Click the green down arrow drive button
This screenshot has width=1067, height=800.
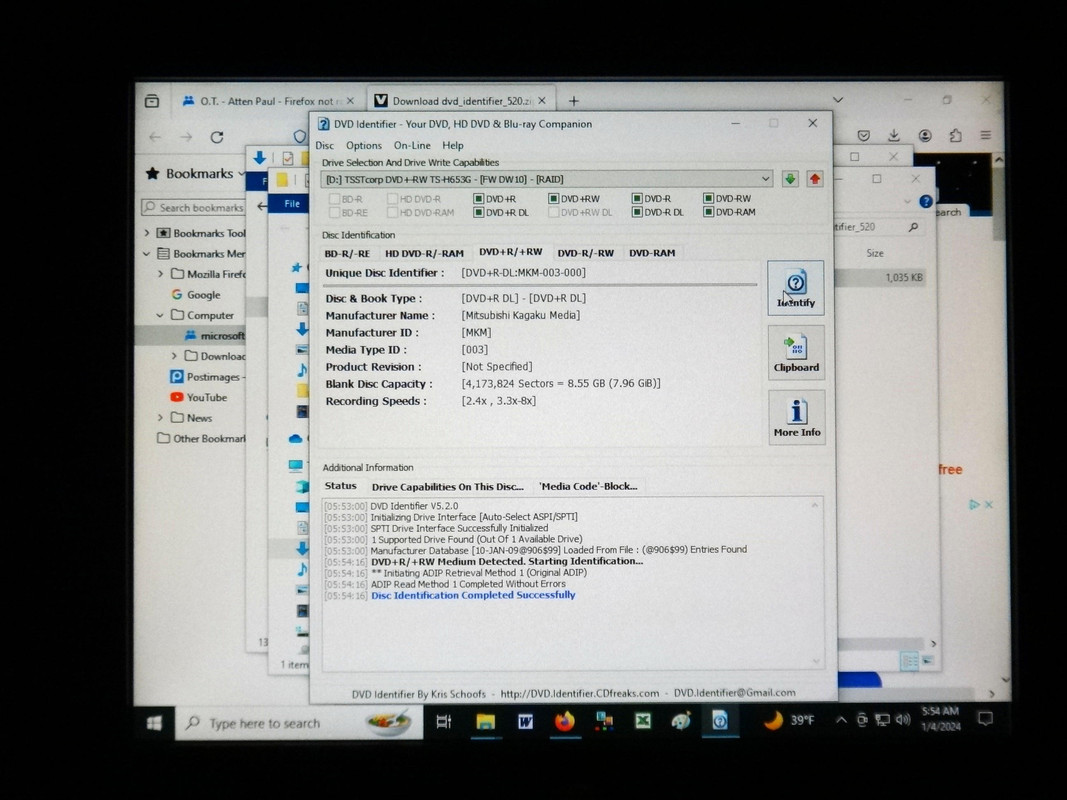(x=789, y=179)
